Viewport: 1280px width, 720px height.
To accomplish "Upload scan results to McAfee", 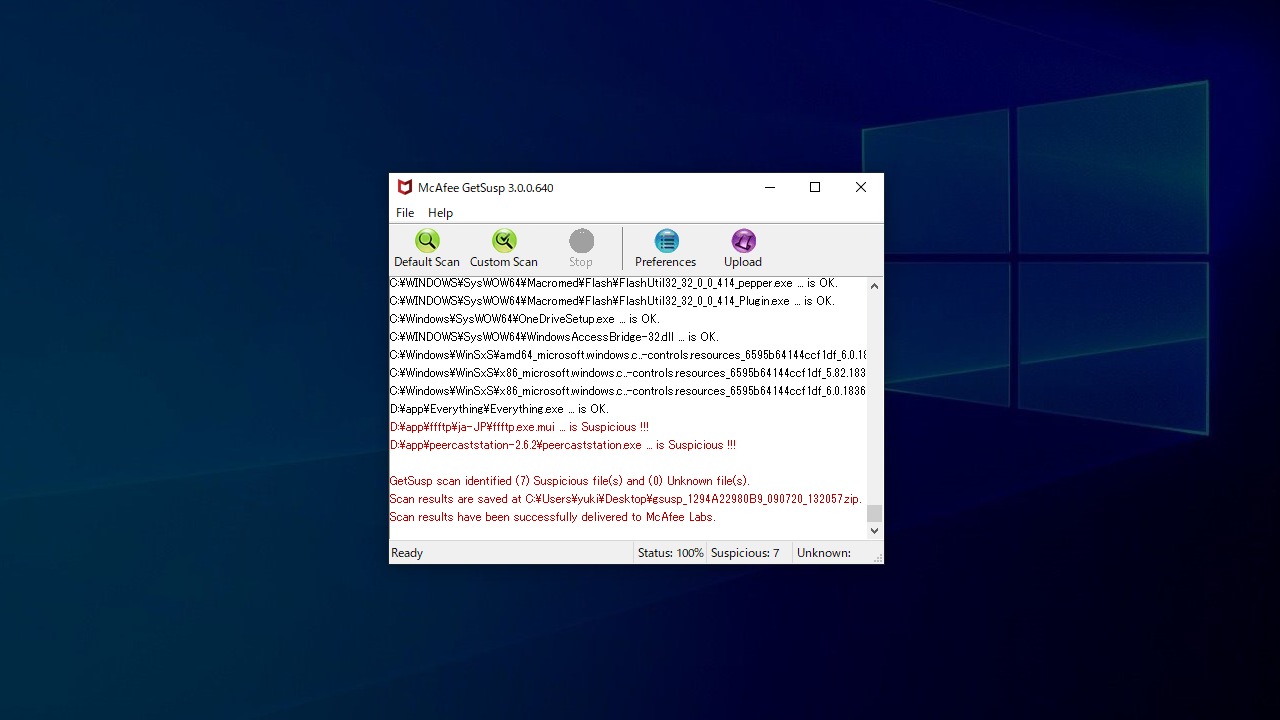I will [743, 249].
